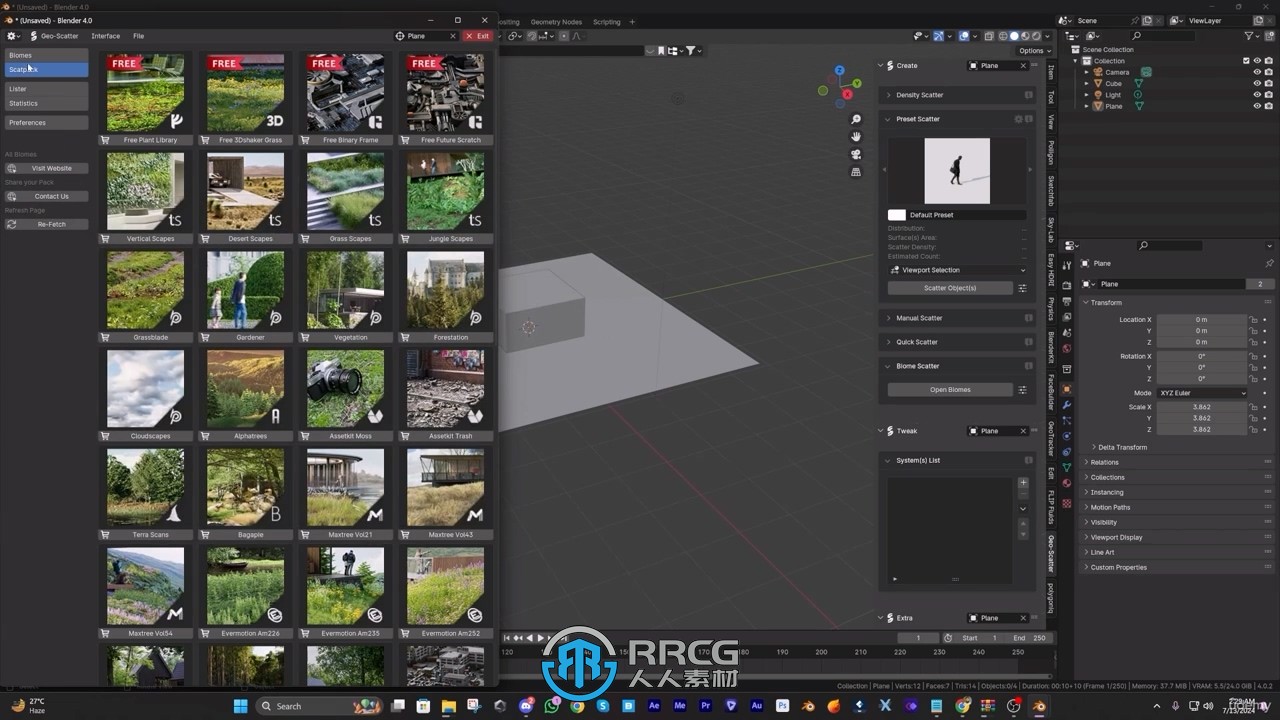The height and width of the screenshot is (720, 1280).
Task: Click the red Exit button
Action: (478, 36)
